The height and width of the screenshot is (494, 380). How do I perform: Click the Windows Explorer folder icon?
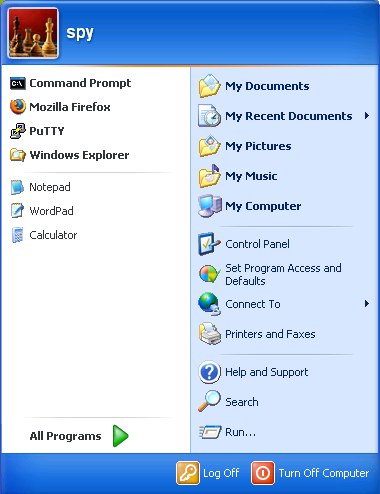point(18,155)
